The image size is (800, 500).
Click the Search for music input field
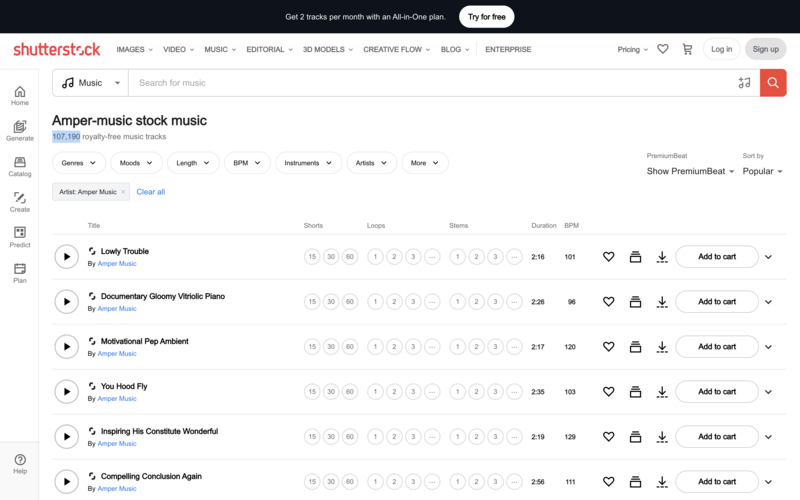point(430,83)
